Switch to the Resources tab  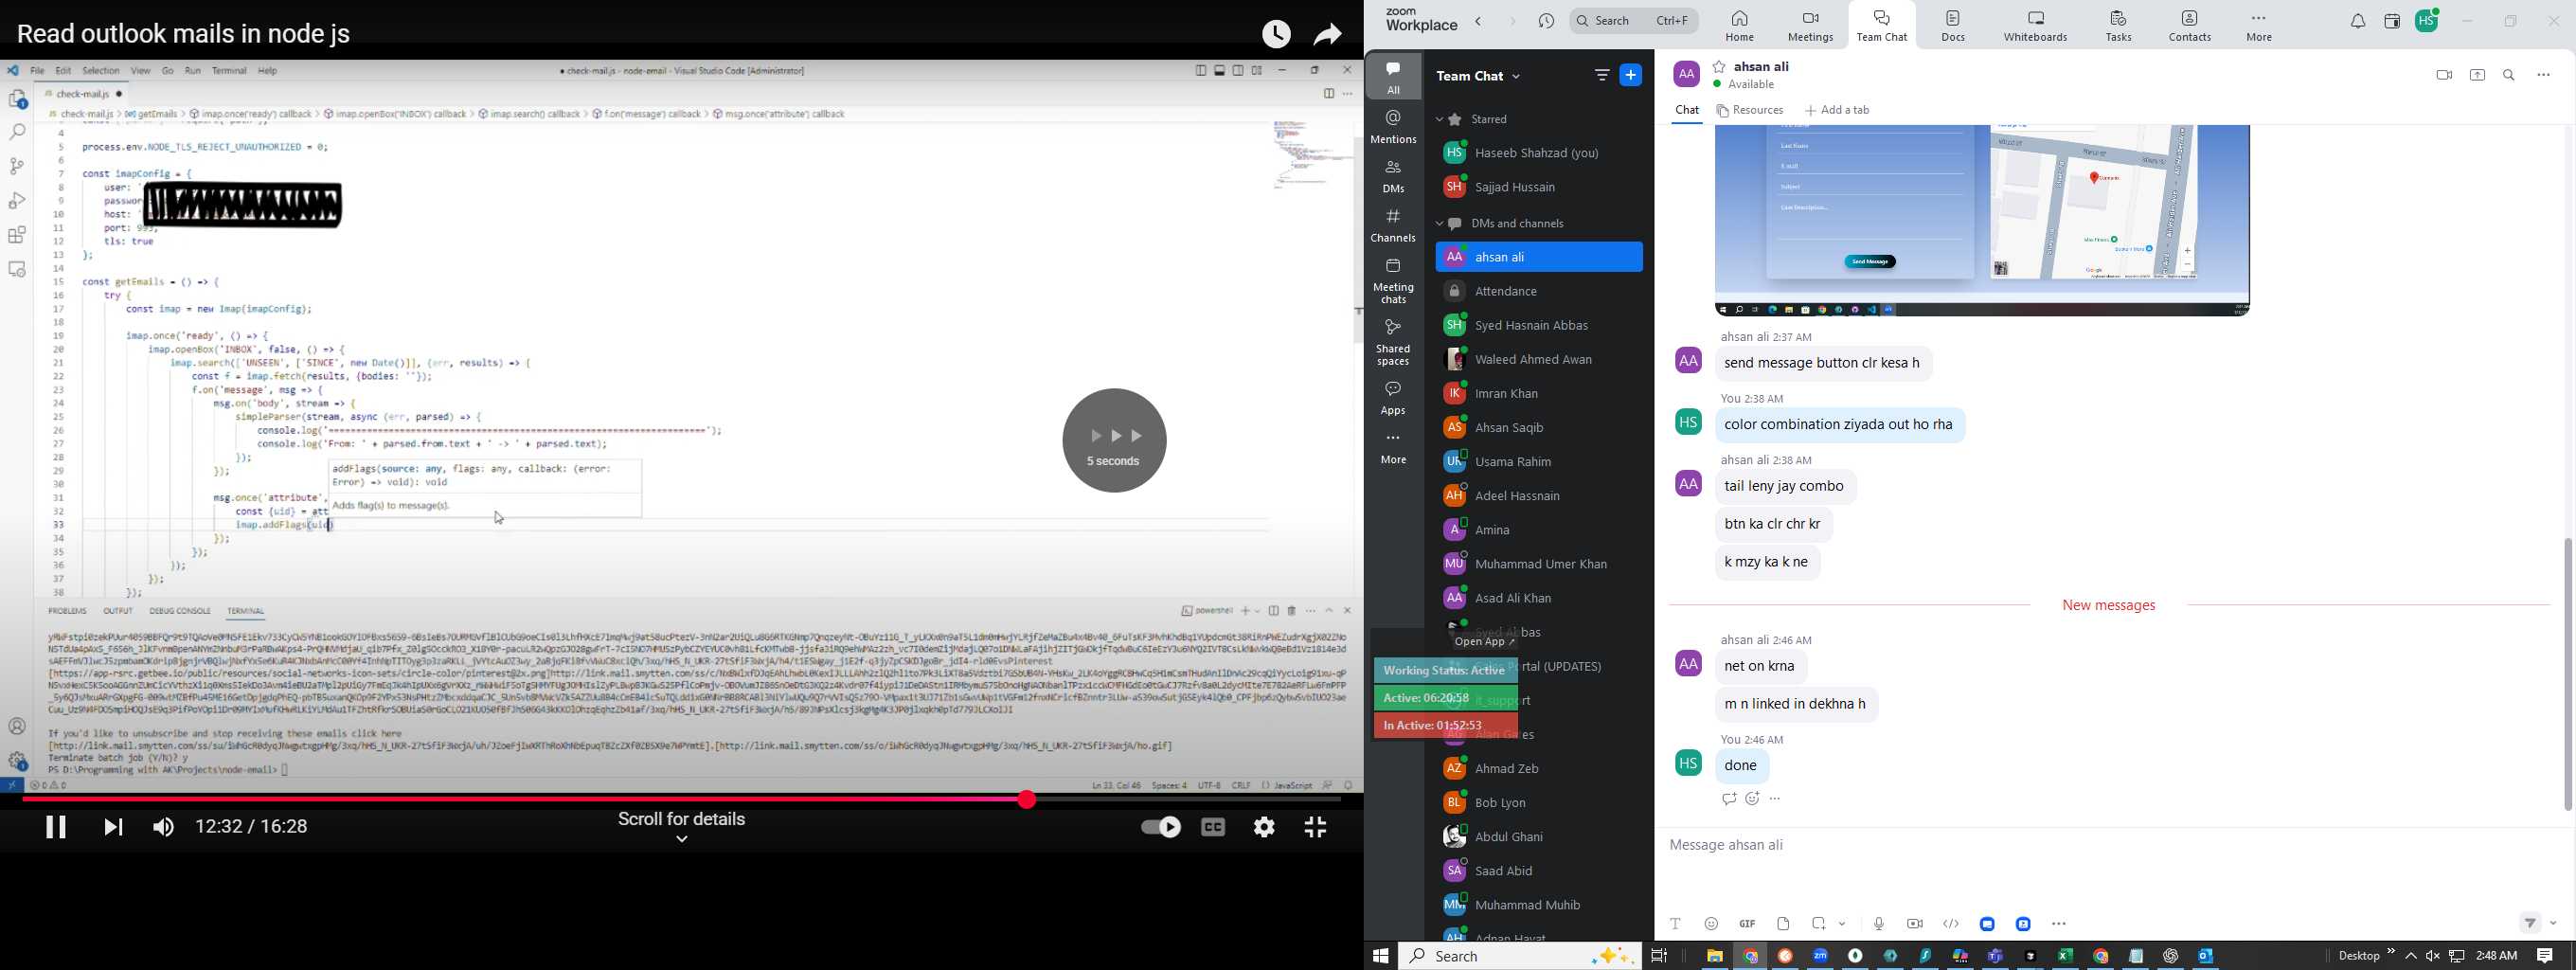pos(1750,111)
